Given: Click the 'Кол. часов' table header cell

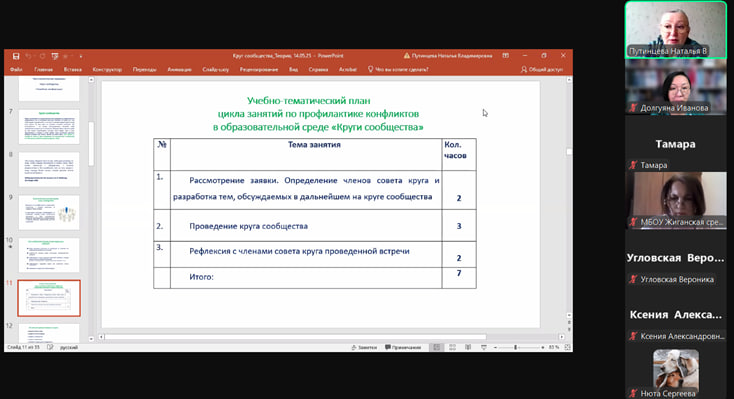Looking at the screenshot, I should (x=459, y=154).
